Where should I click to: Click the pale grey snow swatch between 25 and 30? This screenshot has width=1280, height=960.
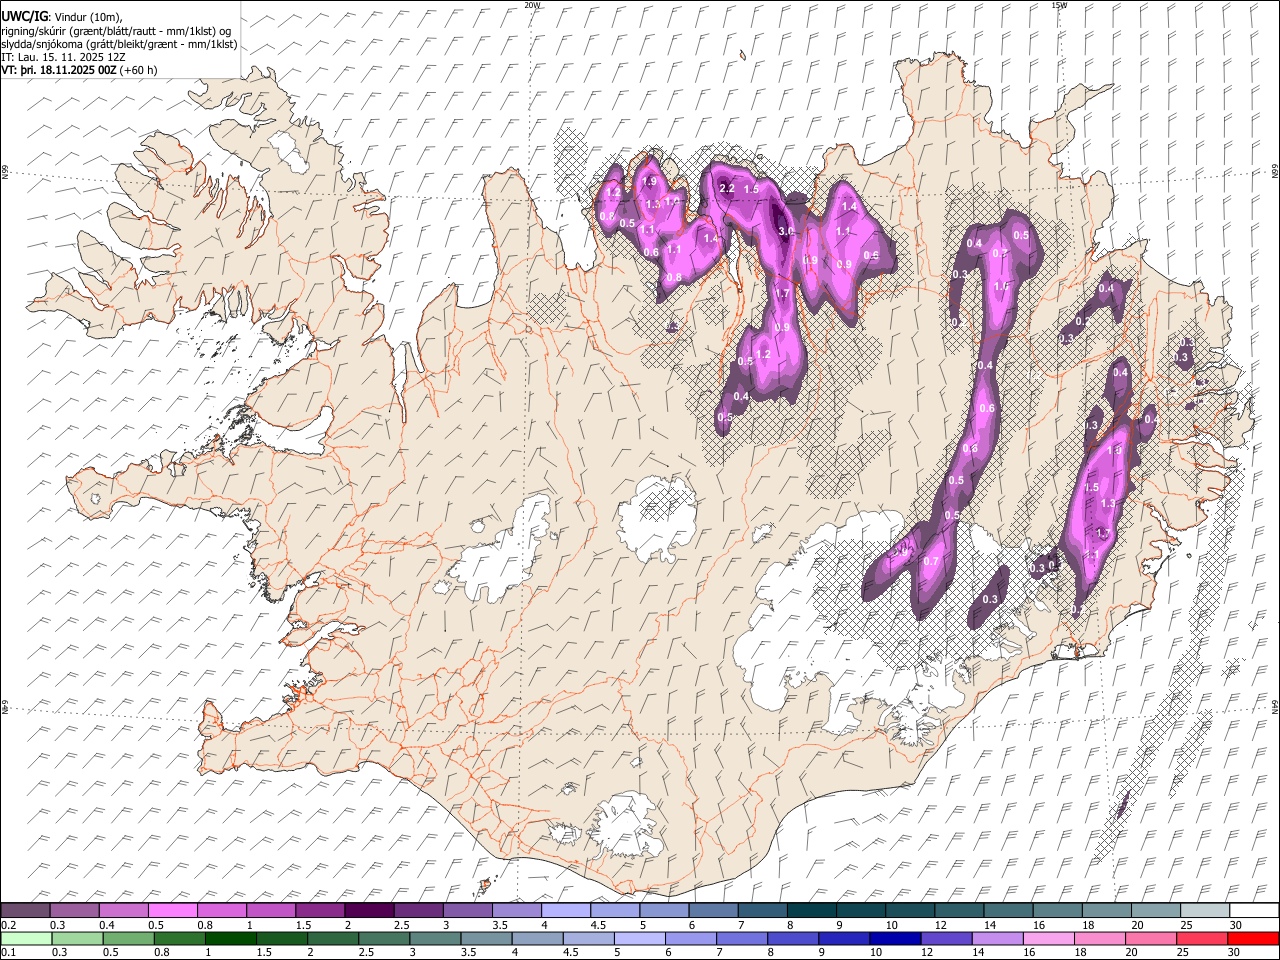1205,910
